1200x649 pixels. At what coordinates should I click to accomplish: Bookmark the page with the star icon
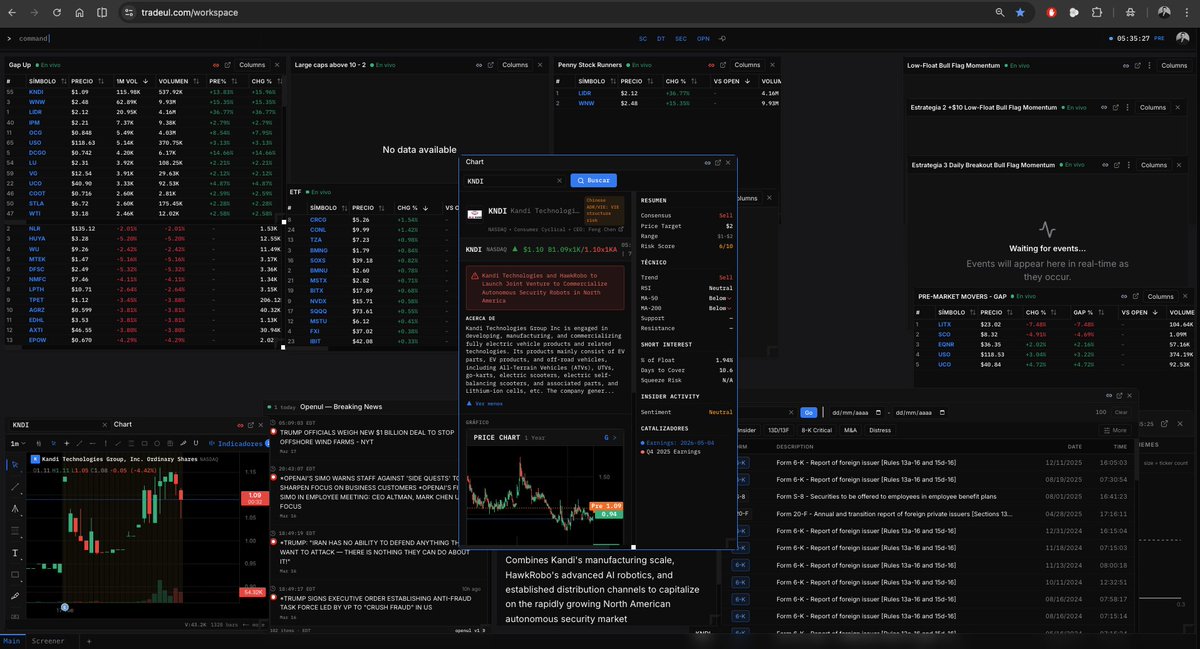point(1020,12)
